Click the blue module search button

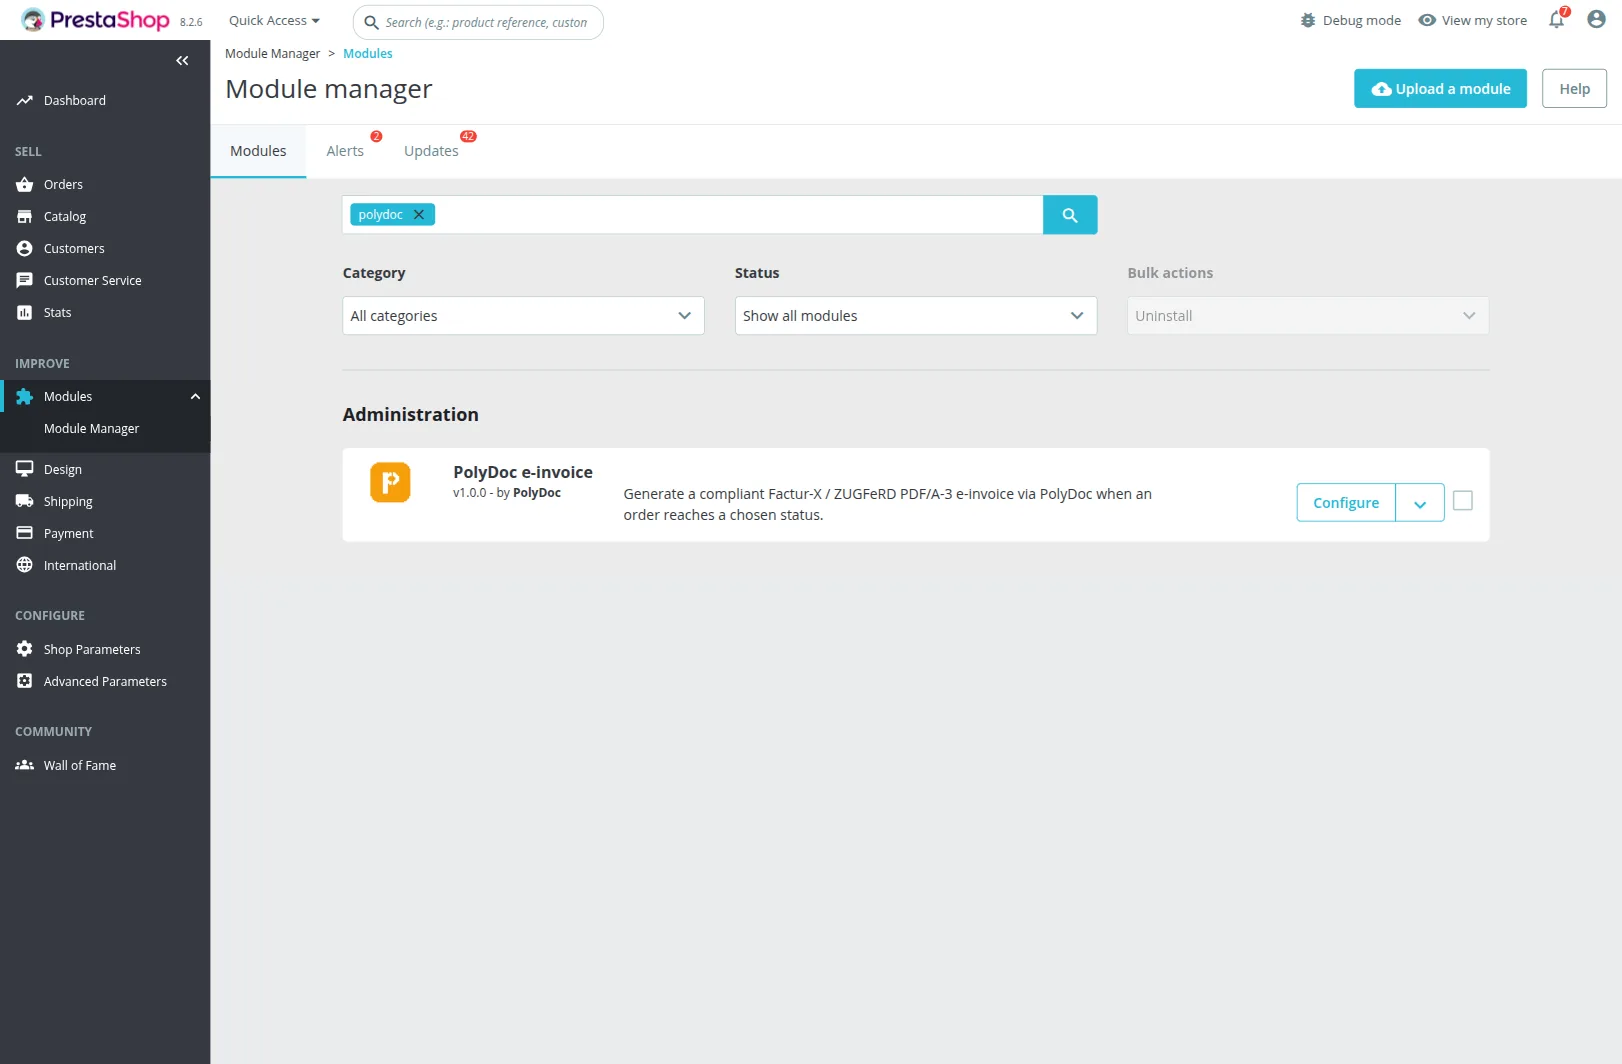(x=1070, y=215)
